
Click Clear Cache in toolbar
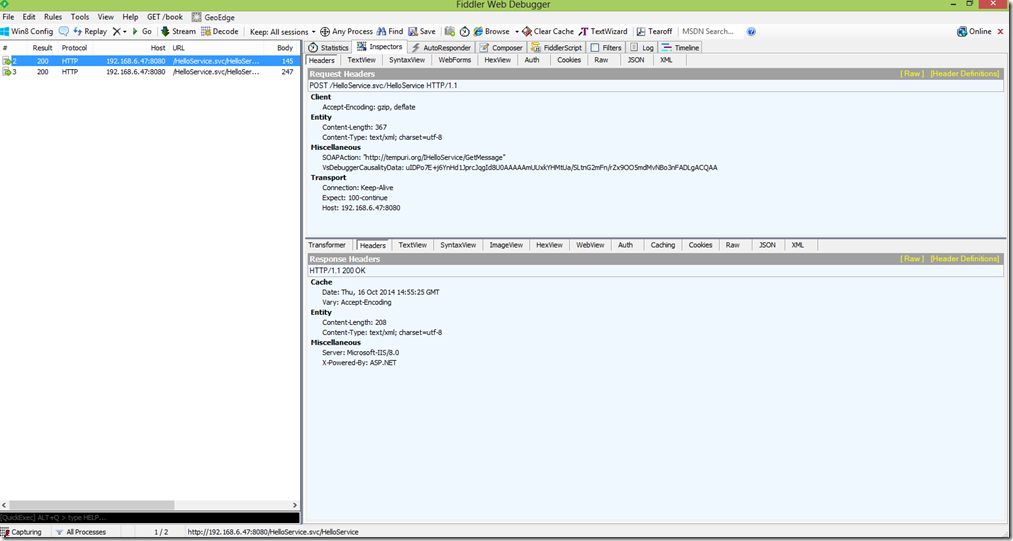tap(548, 31)
